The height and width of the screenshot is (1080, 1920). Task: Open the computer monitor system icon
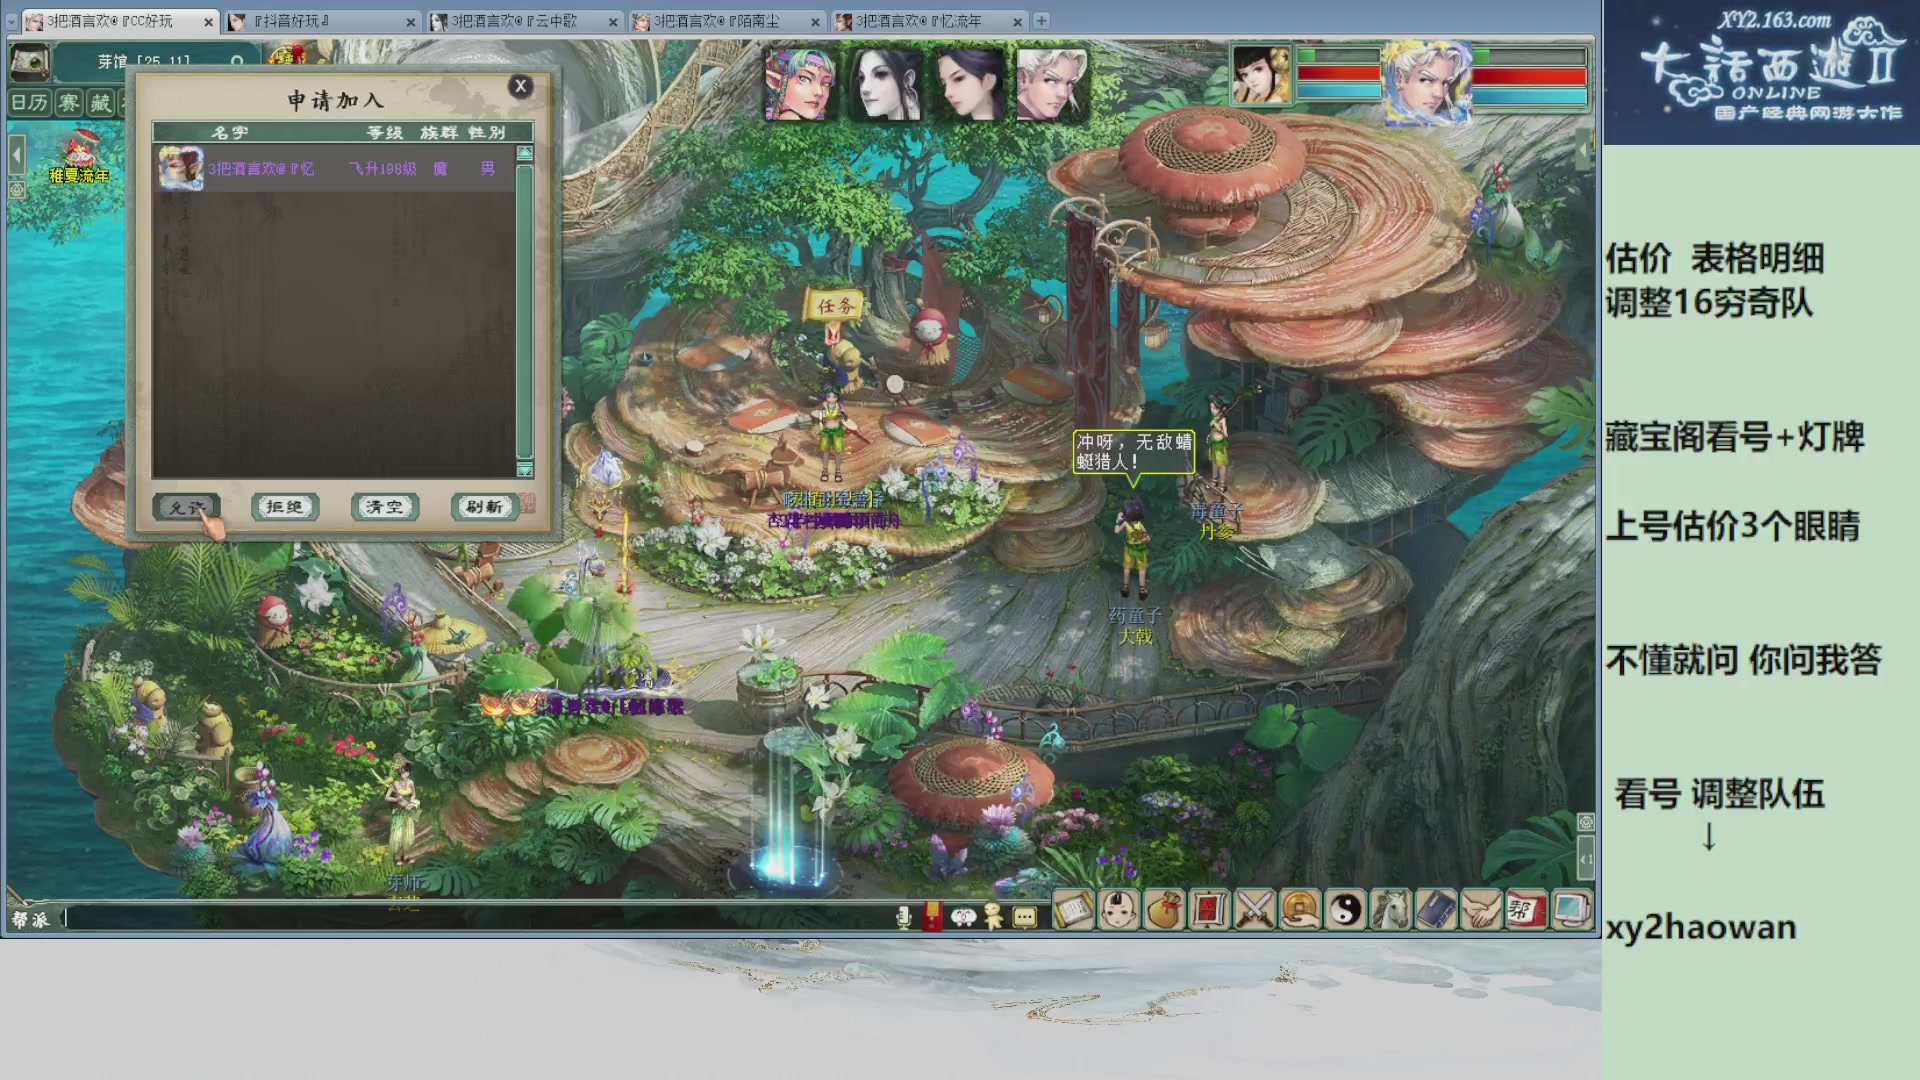(1571, 911)
